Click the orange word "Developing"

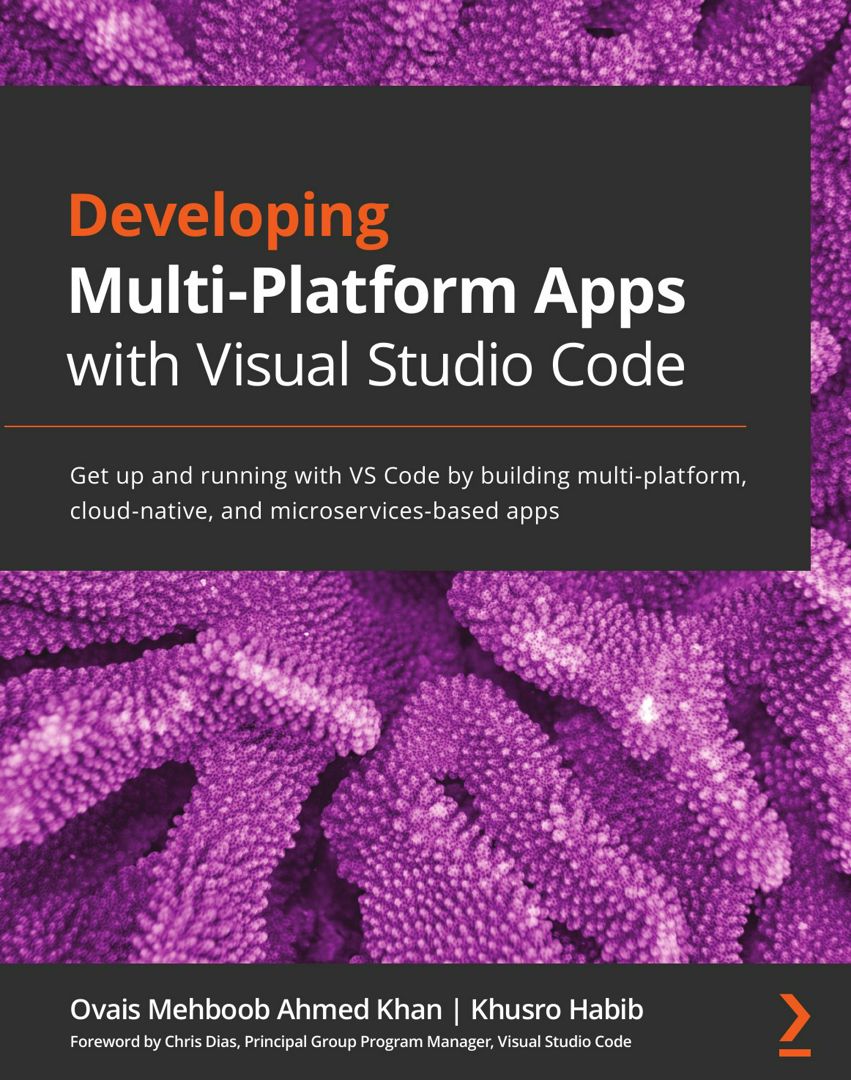(x=229, y=219)
